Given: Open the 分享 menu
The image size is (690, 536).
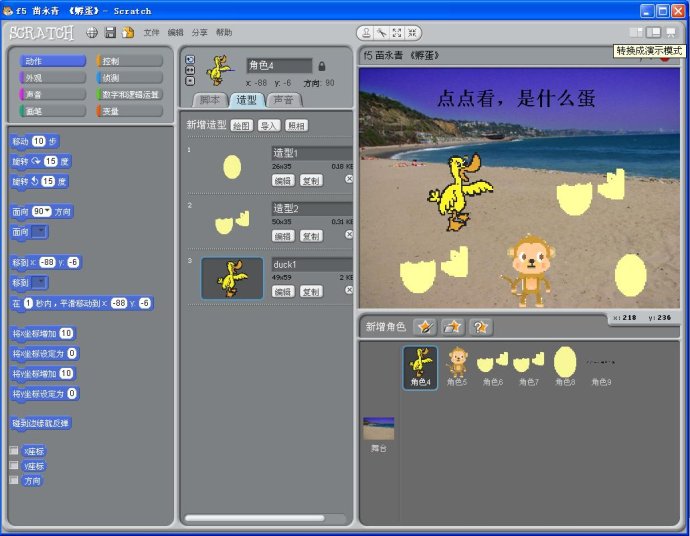Looking at the screenshot, I should [199, 33].
